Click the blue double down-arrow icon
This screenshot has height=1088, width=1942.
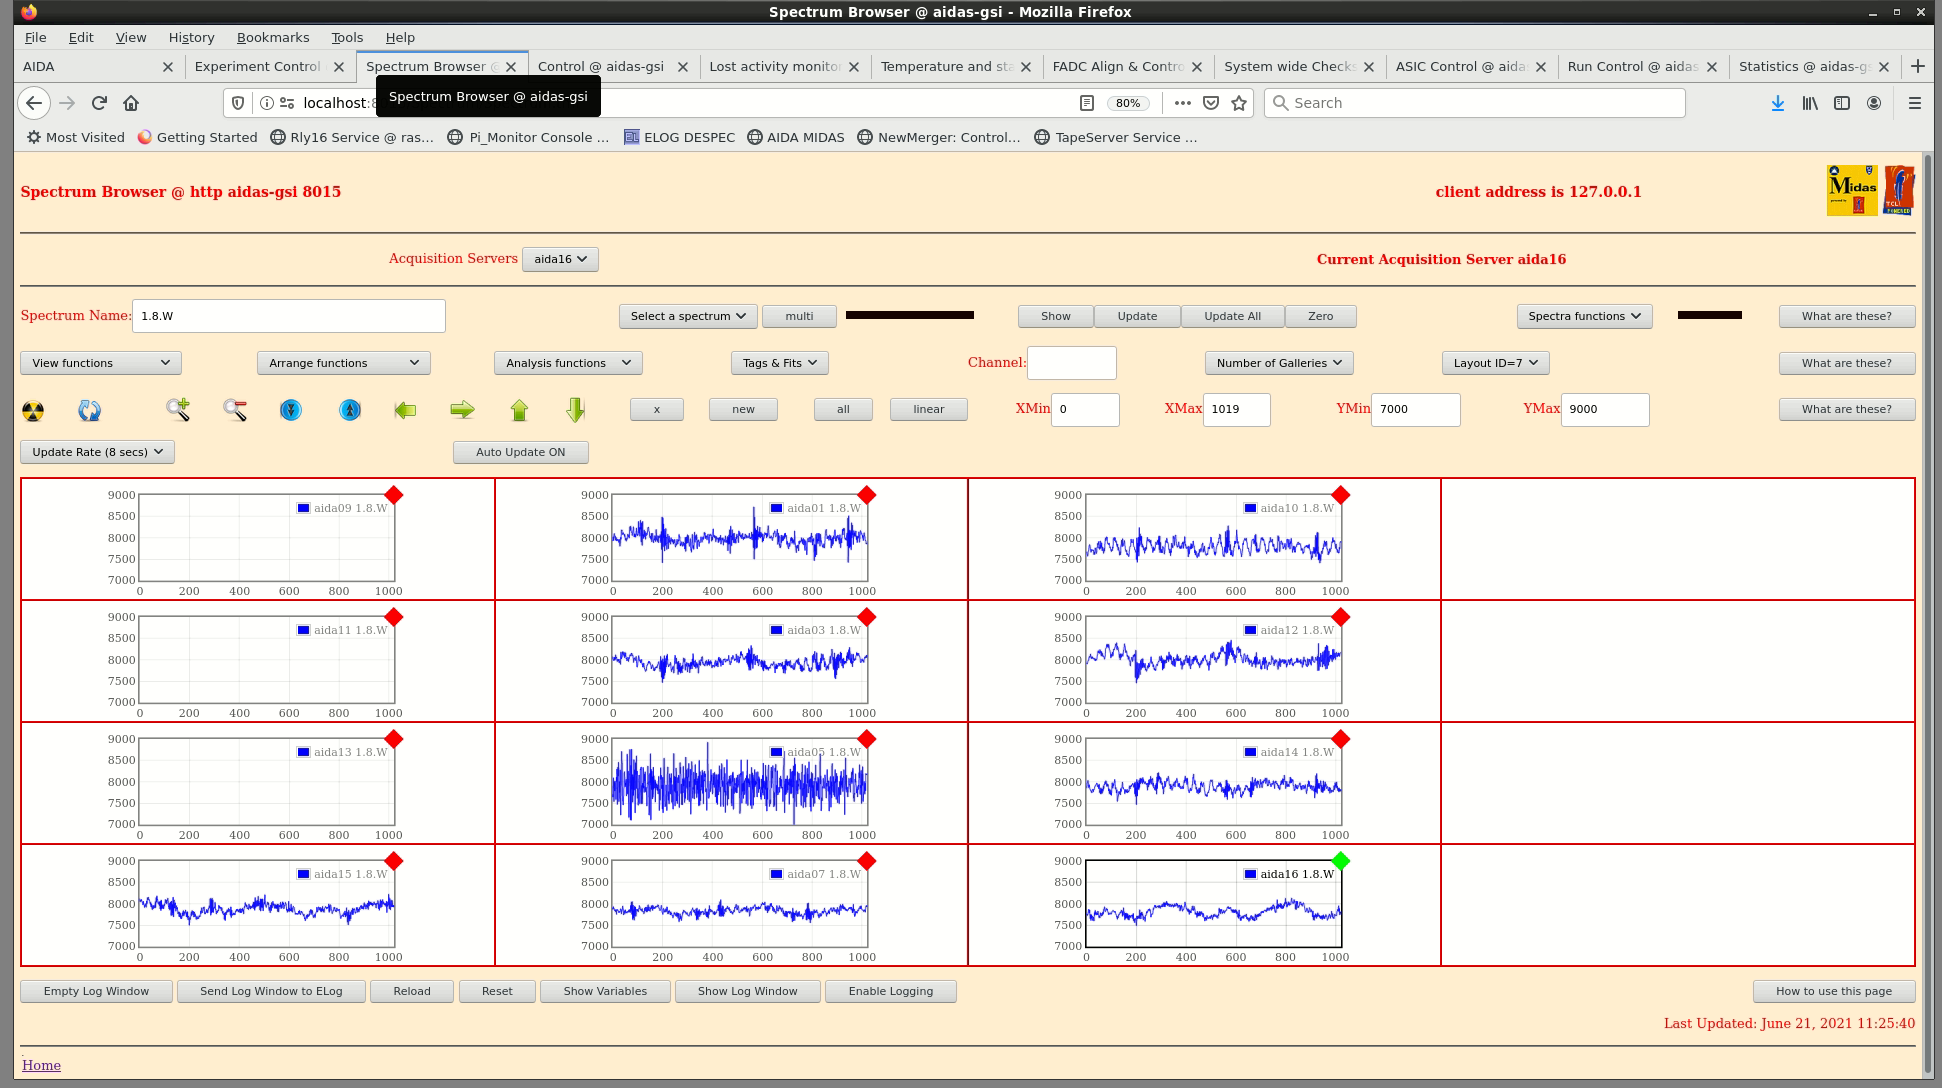coord(291,410)
